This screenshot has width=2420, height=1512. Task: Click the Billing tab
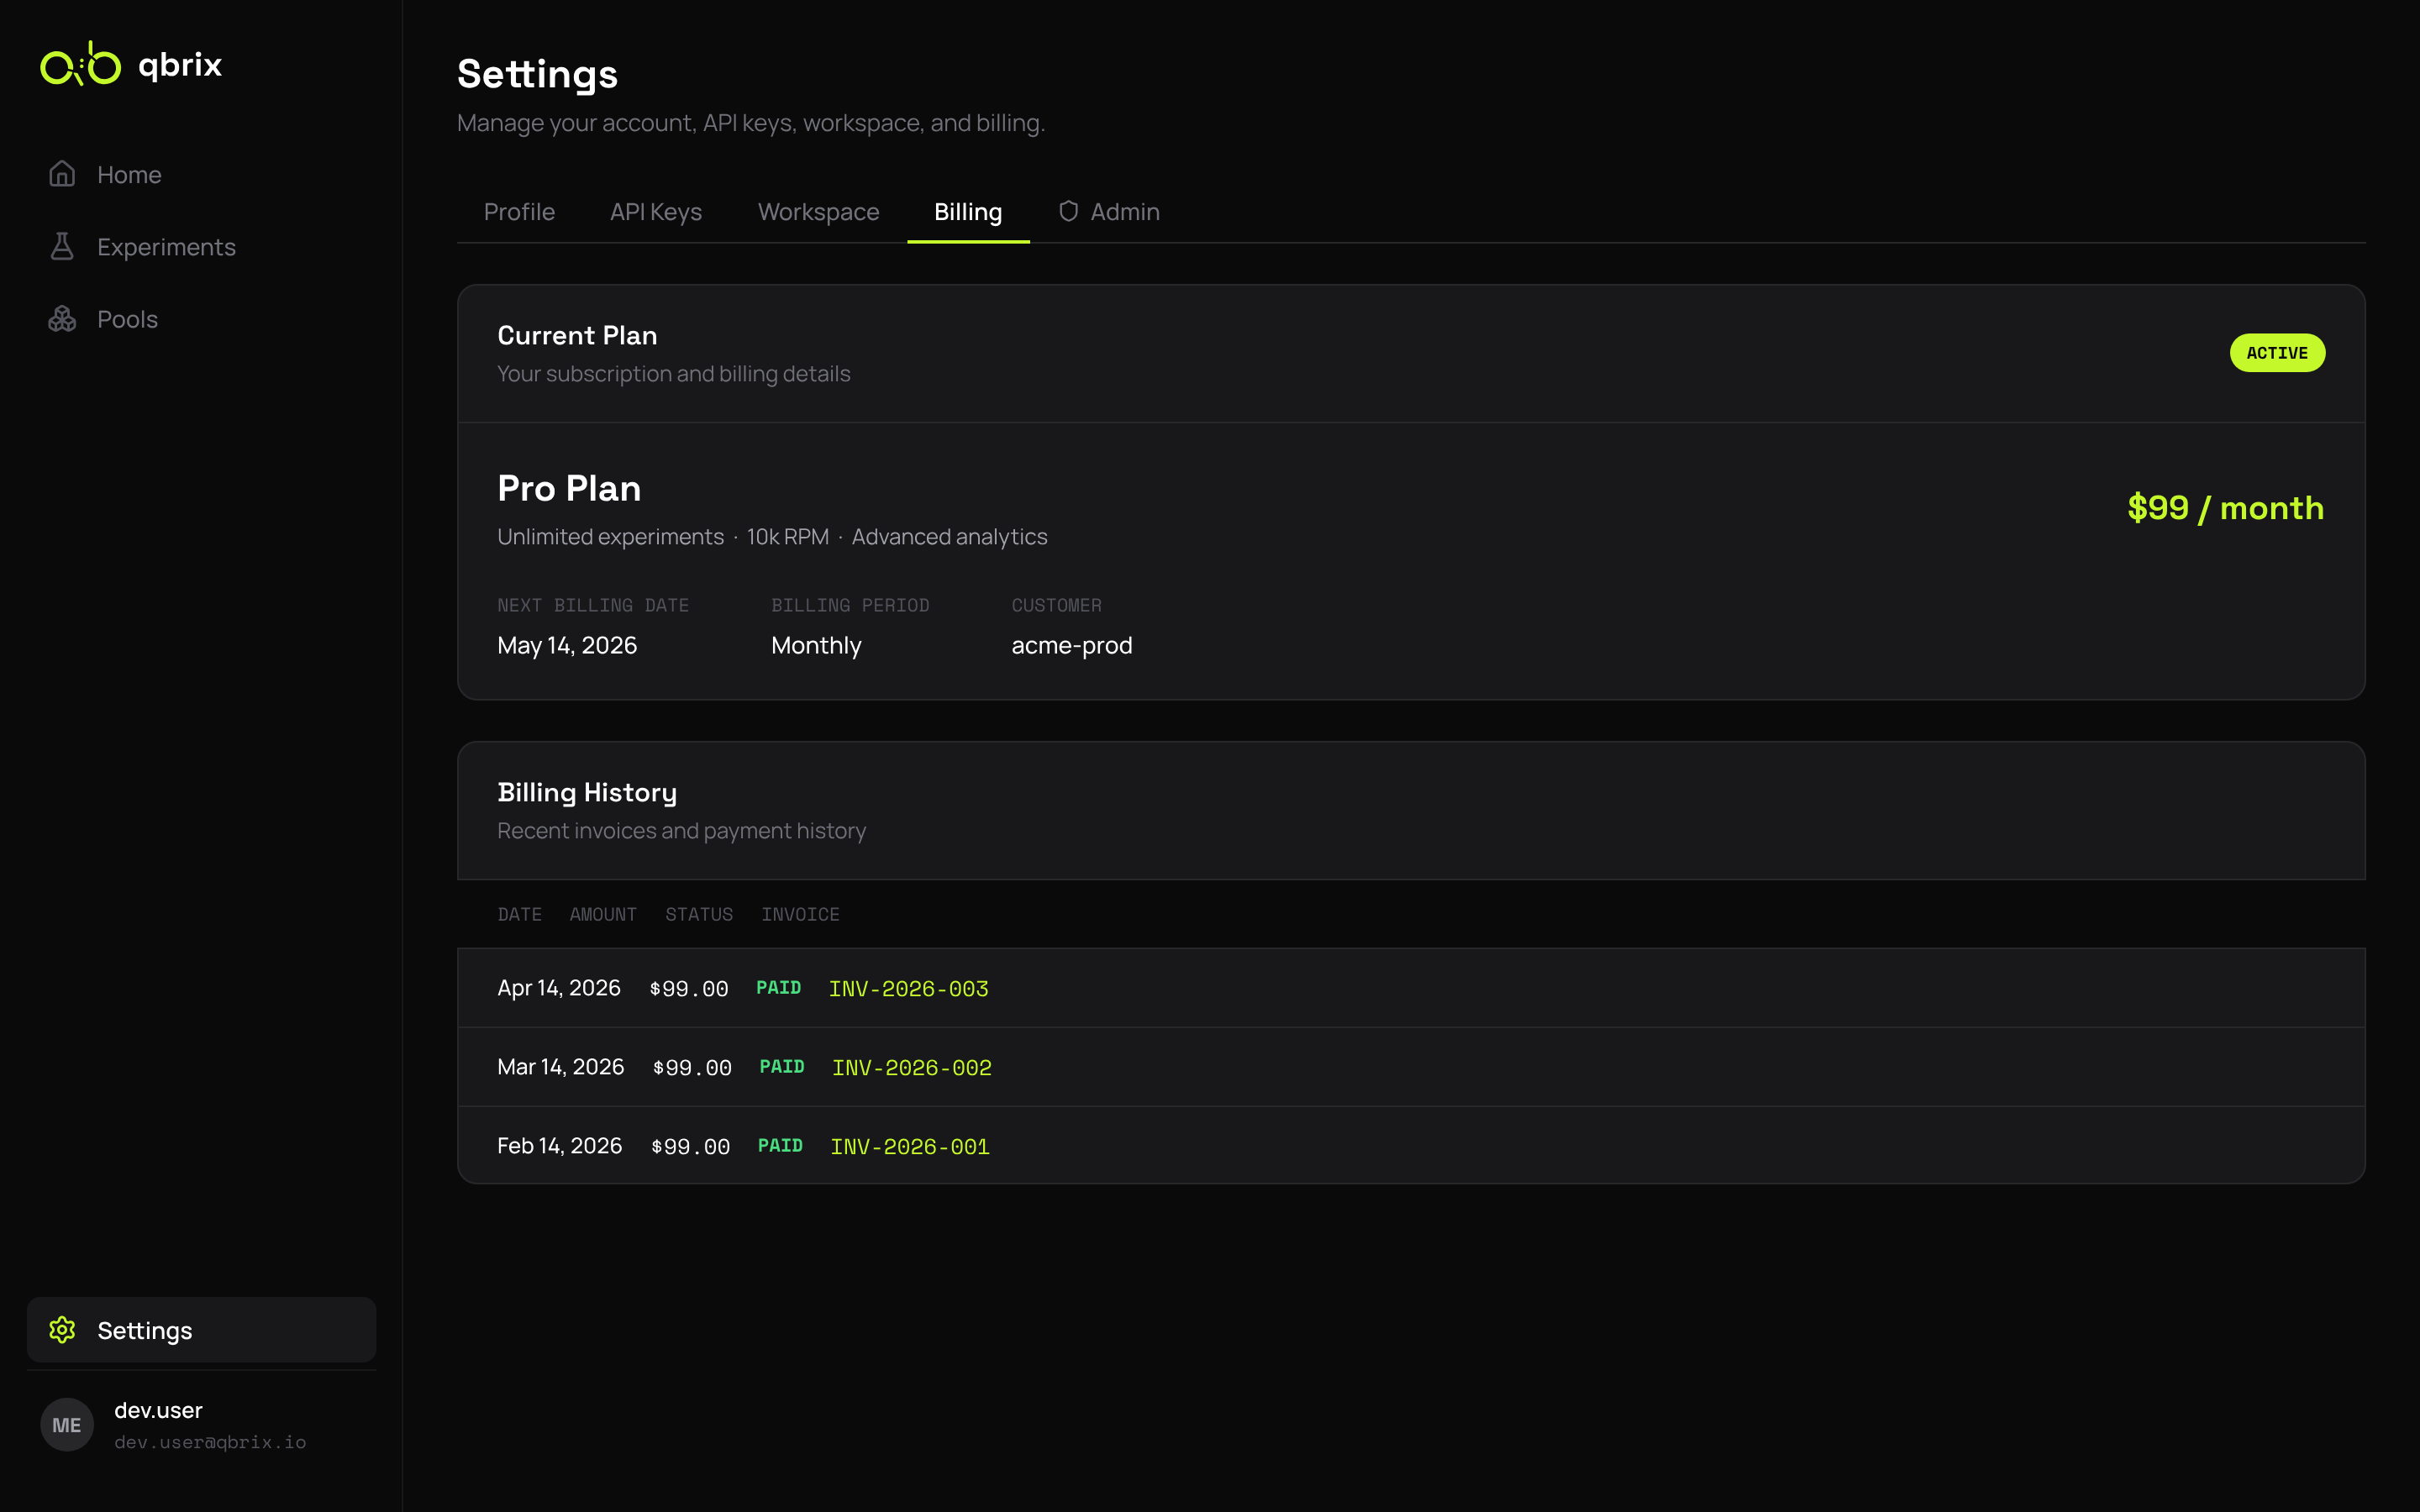pyautogui.click(x=967, y=211)
